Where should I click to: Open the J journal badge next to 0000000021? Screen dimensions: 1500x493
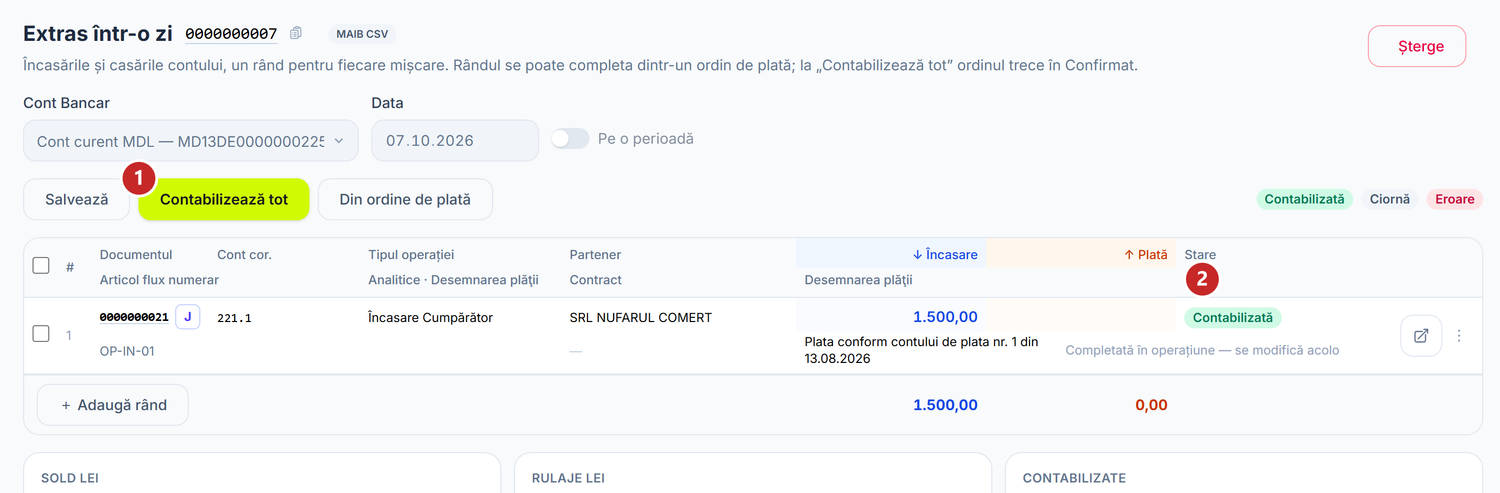tap(188, 318)
